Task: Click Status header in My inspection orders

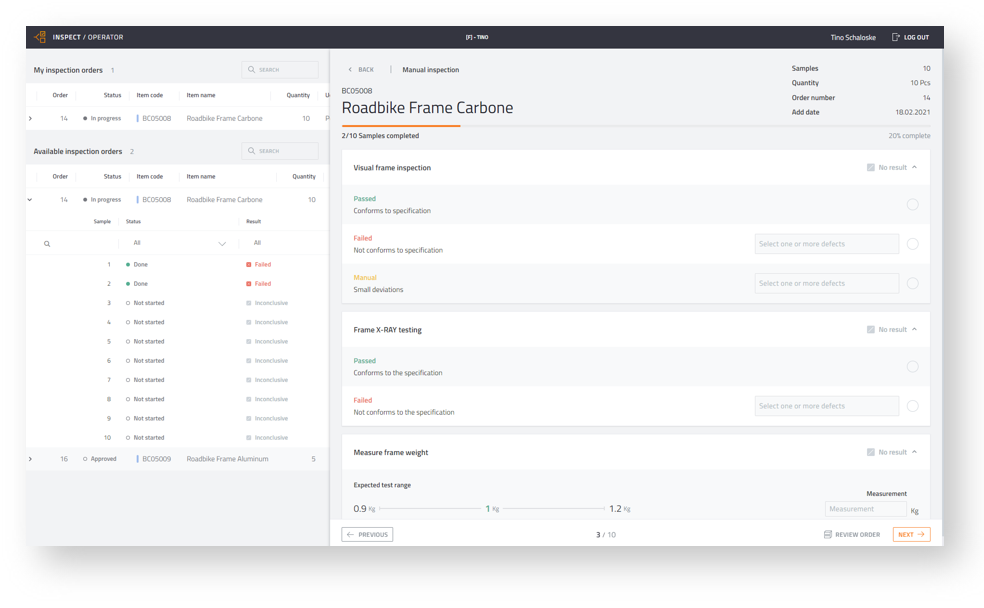Action: 112,95
